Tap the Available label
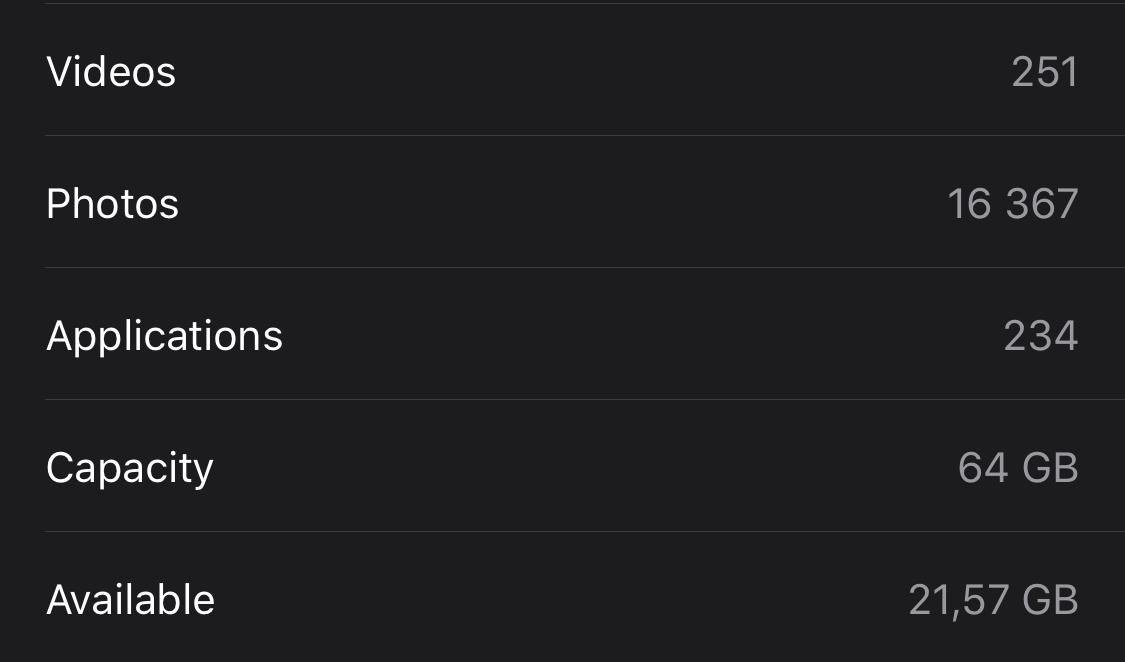Image resolution: width=1125 pixels, height=662 pixels. pos(131,600)
